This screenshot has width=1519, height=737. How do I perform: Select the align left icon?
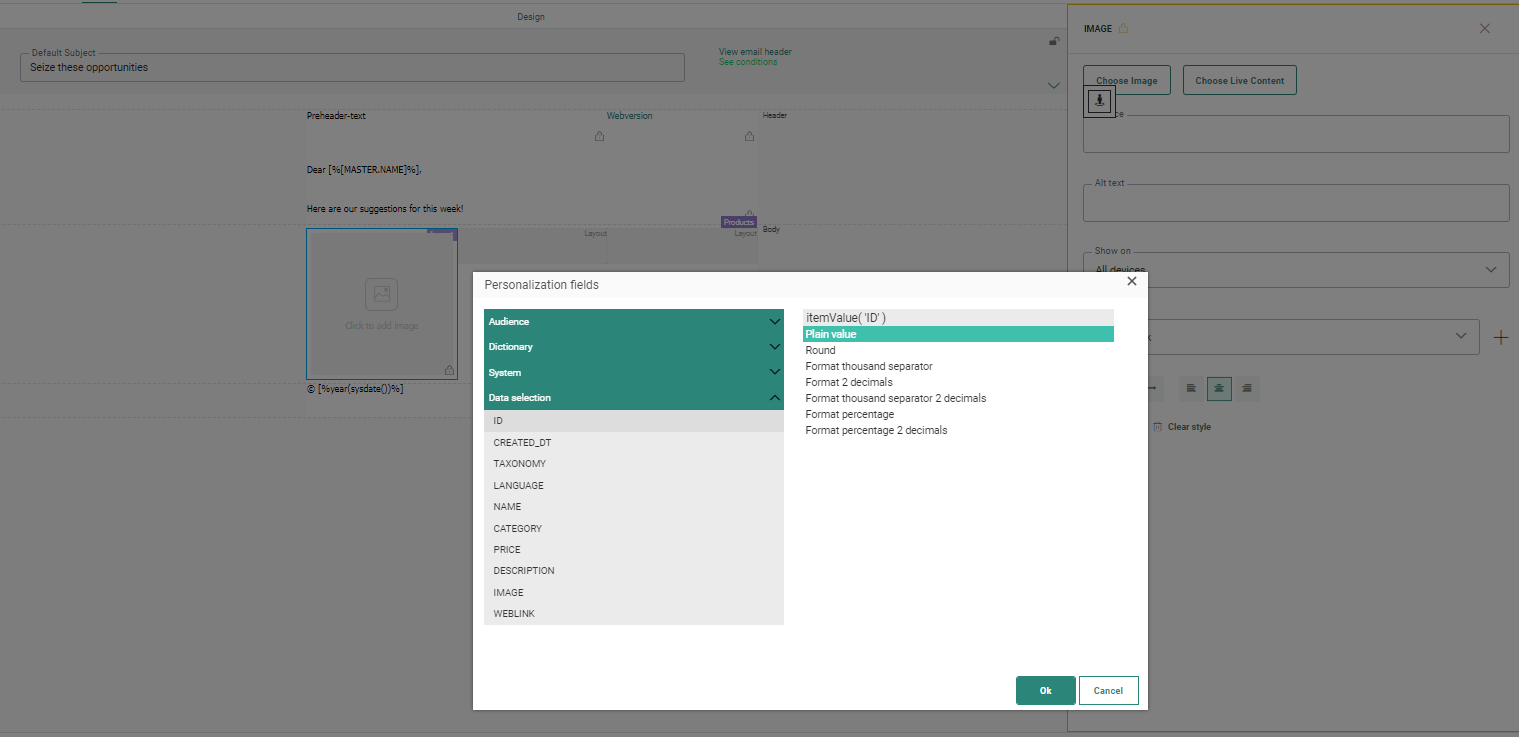point(1191,388)
